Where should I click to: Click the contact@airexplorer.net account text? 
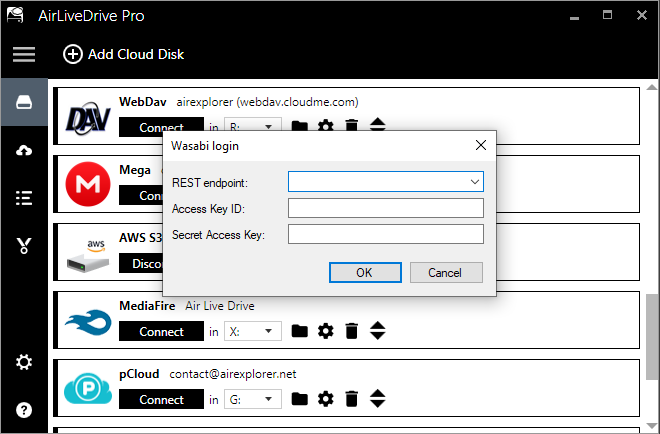point(233,374)
